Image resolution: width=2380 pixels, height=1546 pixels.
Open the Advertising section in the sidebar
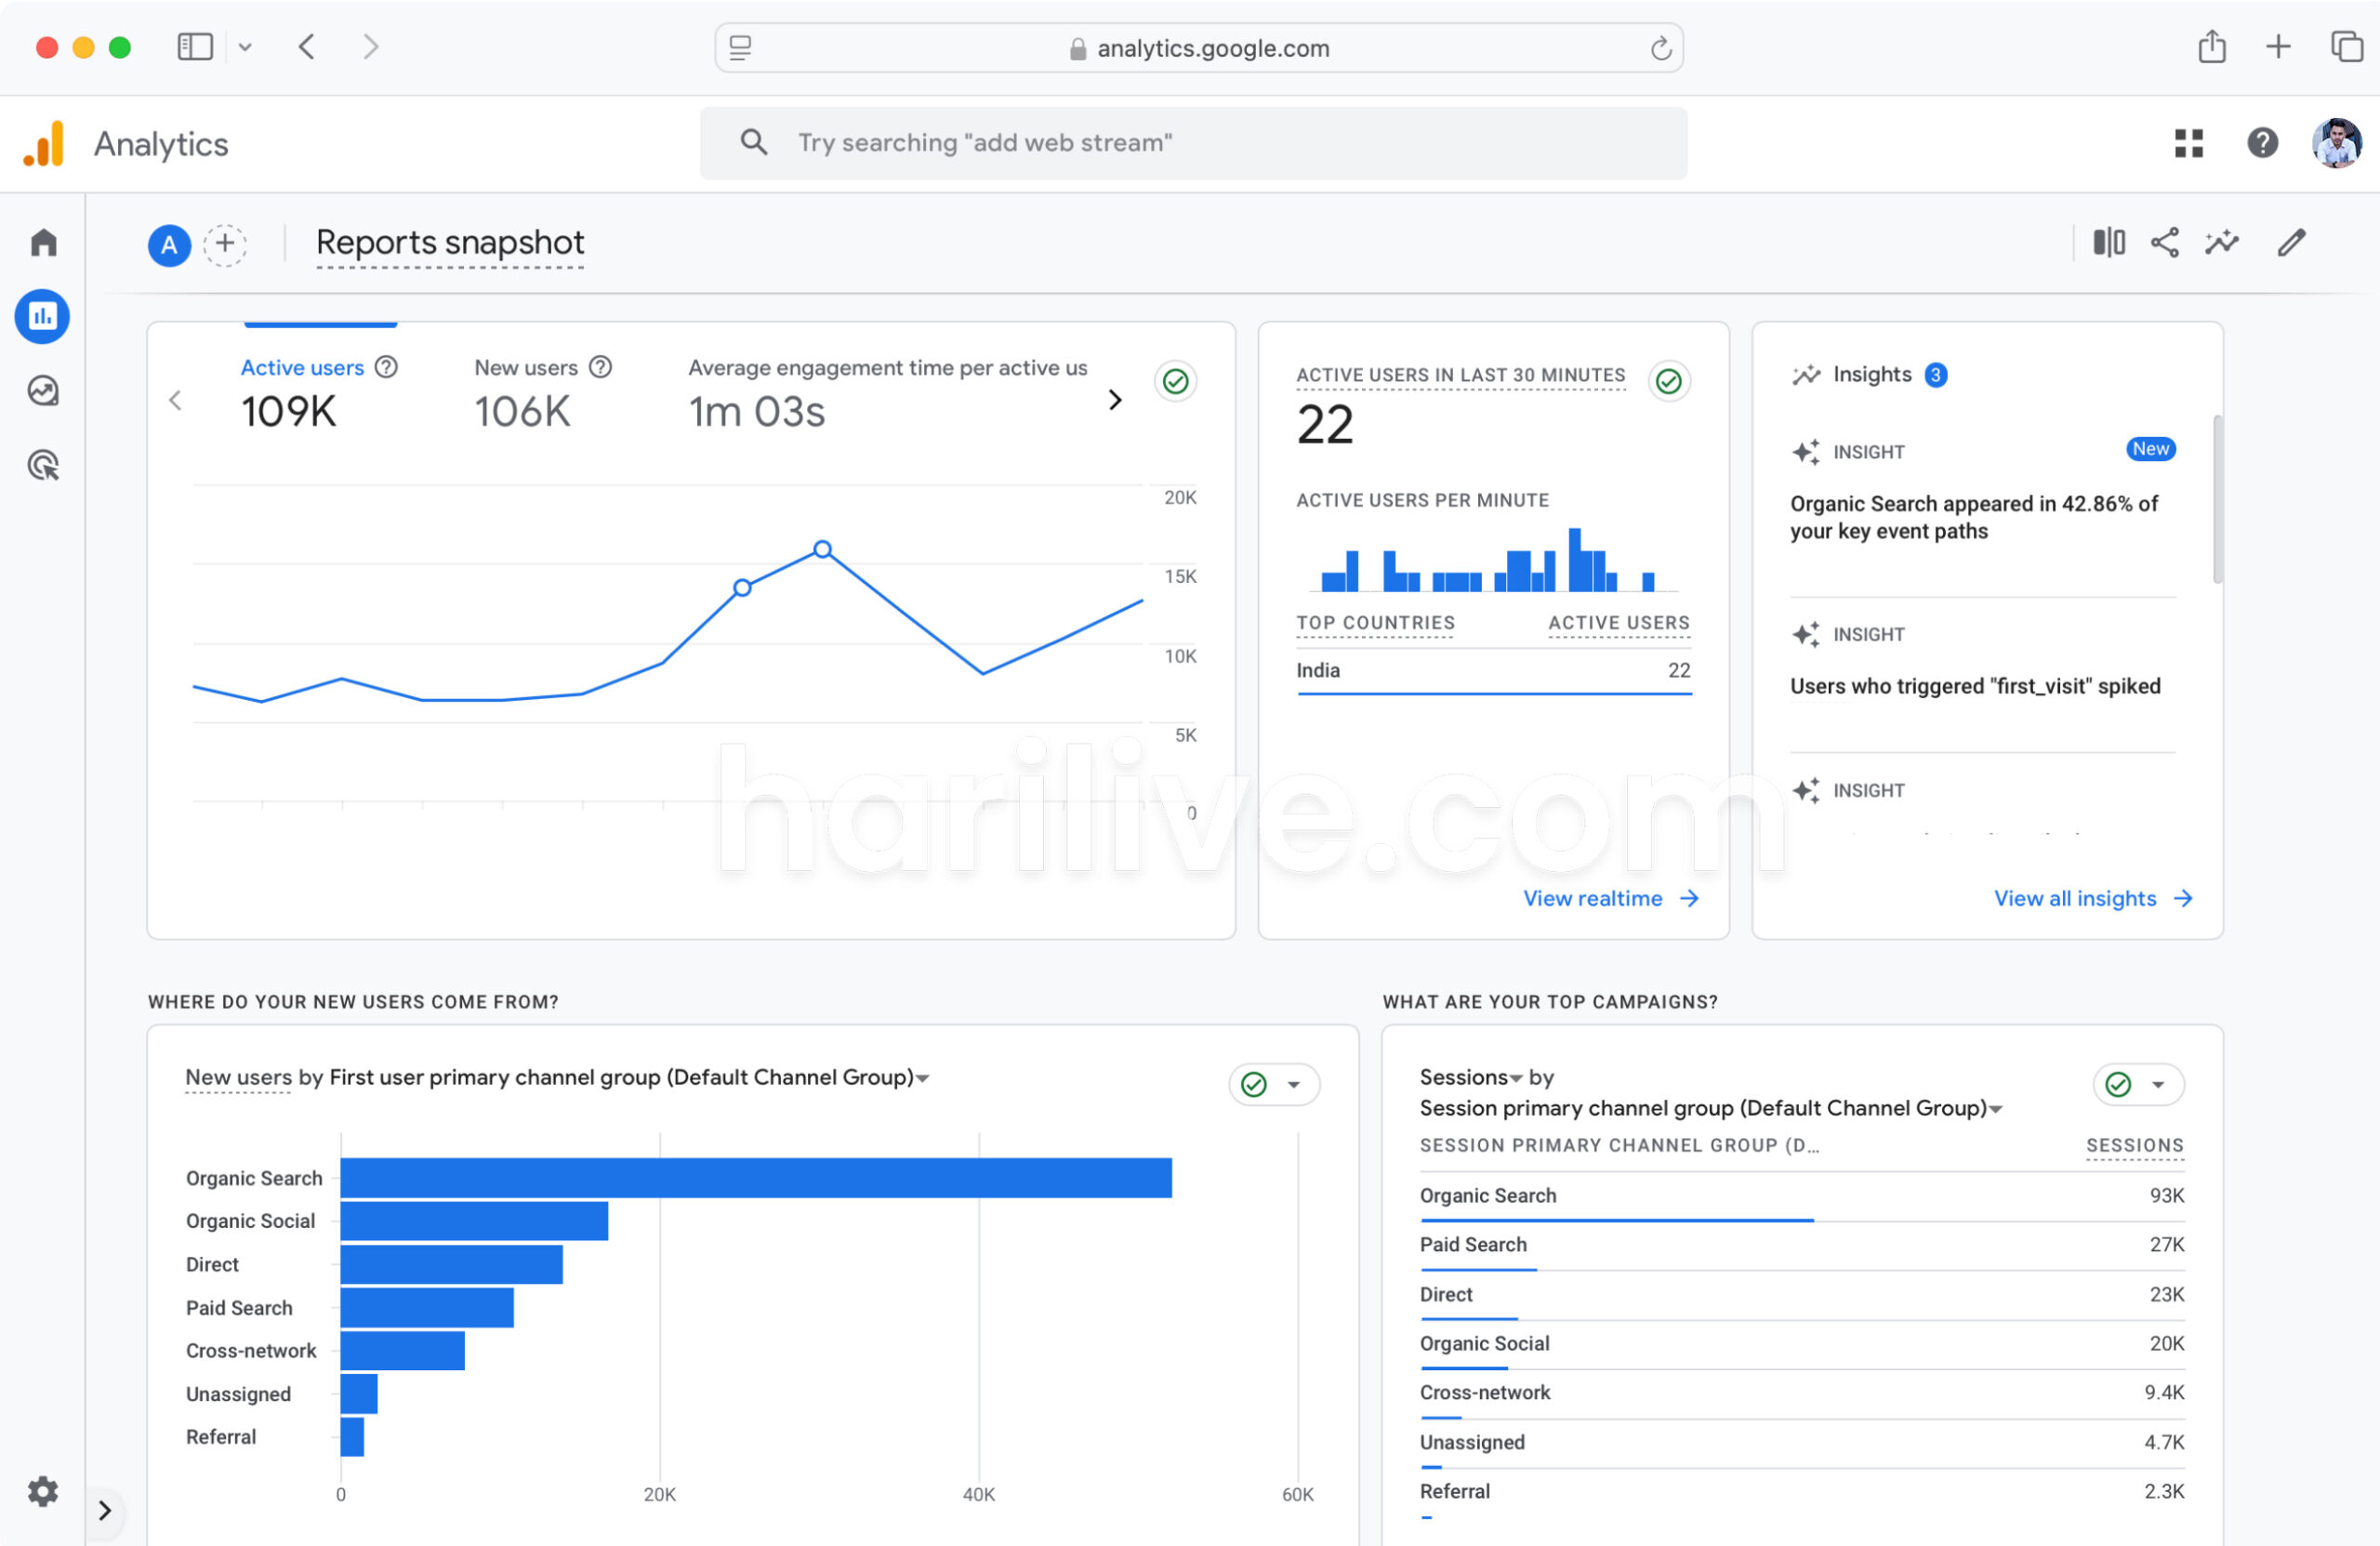(42, 464)
